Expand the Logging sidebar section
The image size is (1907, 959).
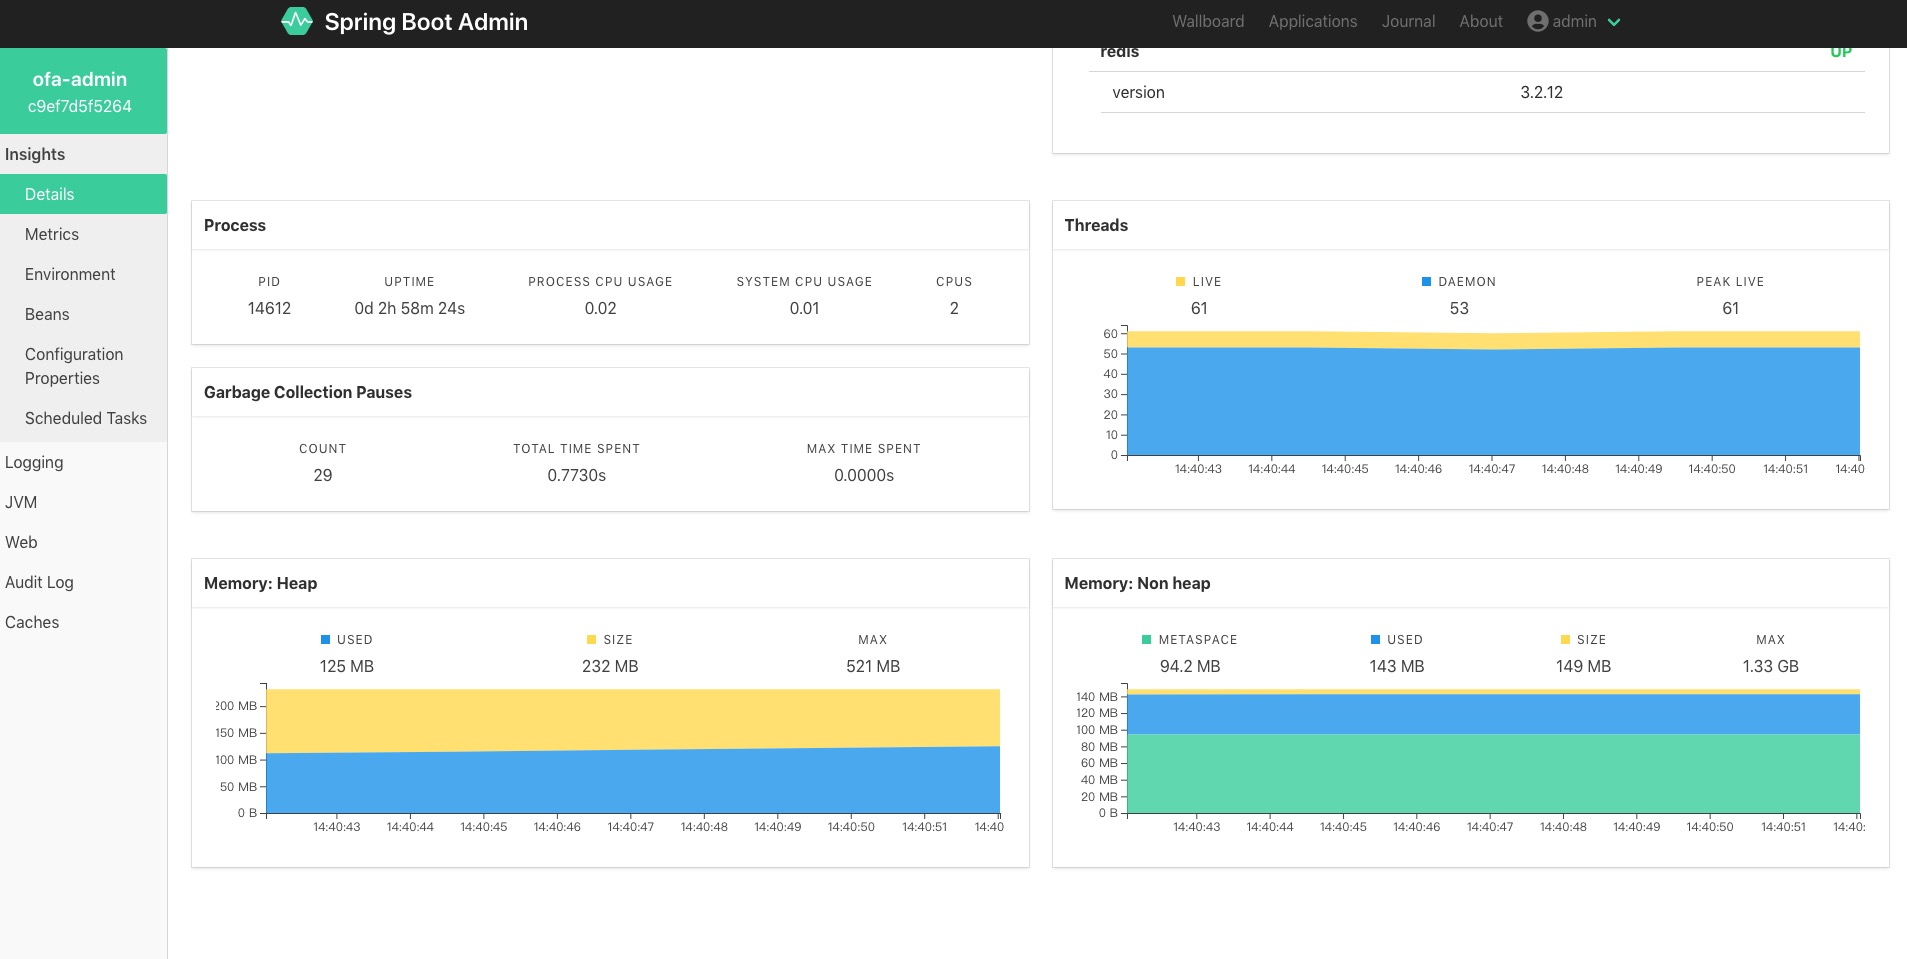click(x=83, y=462)
